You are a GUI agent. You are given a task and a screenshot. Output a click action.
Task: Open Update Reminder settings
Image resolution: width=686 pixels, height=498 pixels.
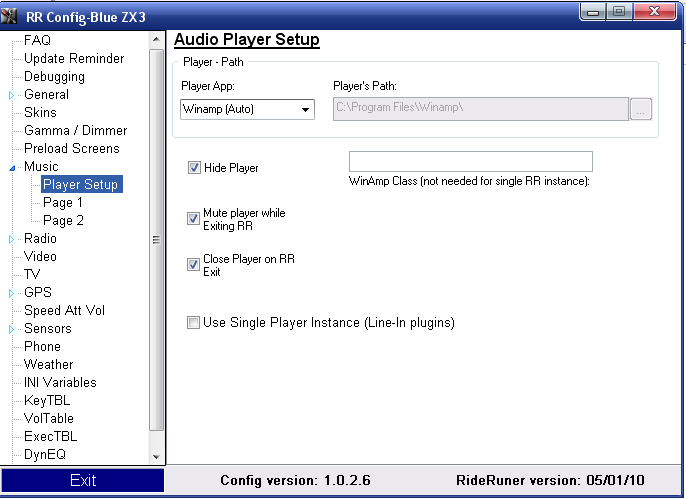click(x=74, y=58)
